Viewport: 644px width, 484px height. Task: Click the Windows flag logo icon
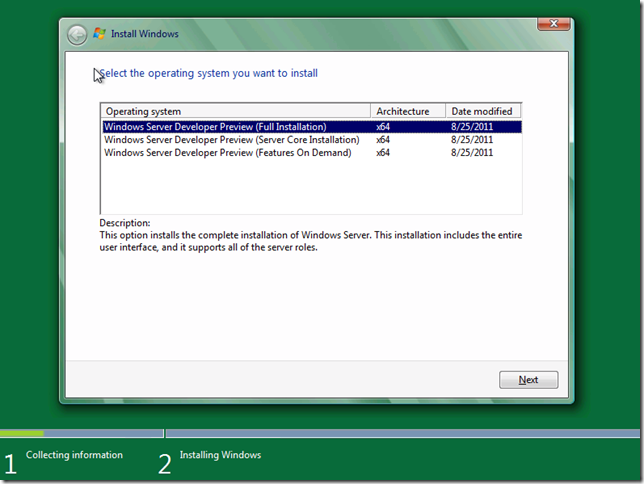(99, 34)
